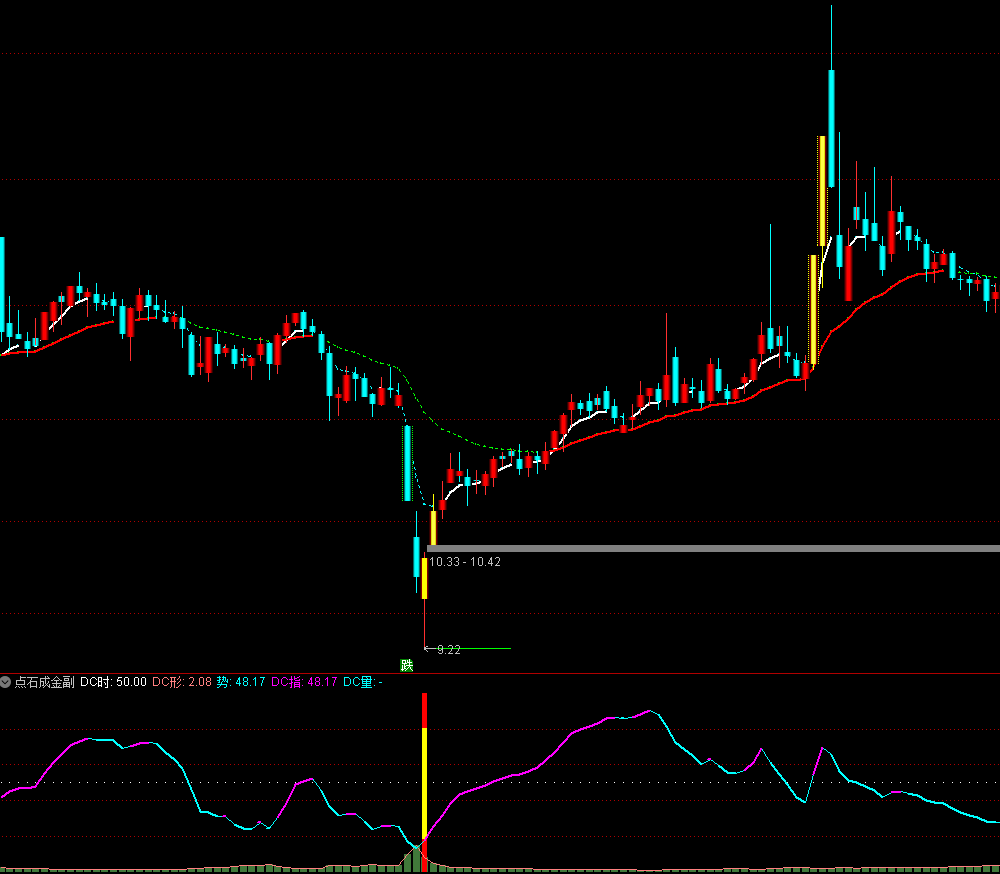Click the 10.33 - 10.42 gap price label
The height and width of the screenshot is (874, 1000).
465,562
